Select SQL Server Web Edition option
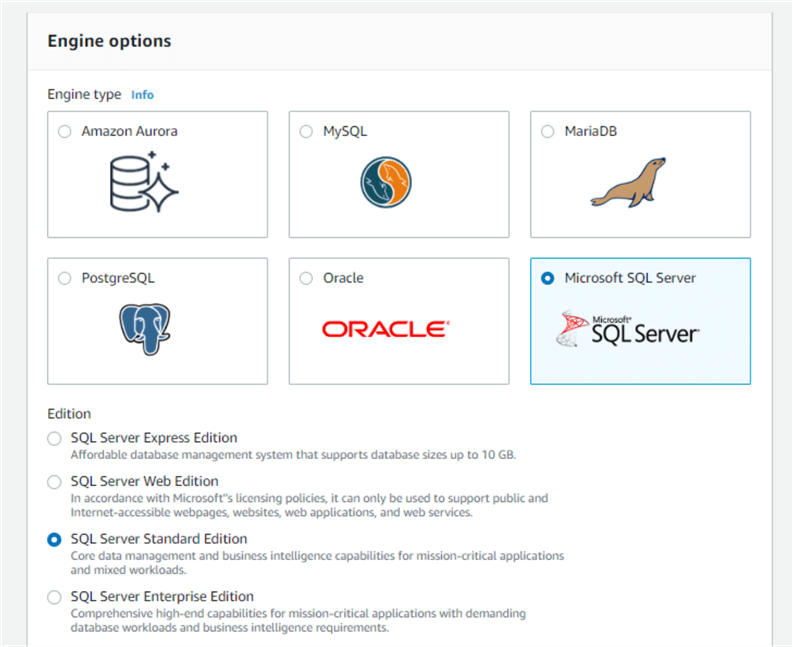The width and height of the screenshot is (793, 647). click(54, 482)
